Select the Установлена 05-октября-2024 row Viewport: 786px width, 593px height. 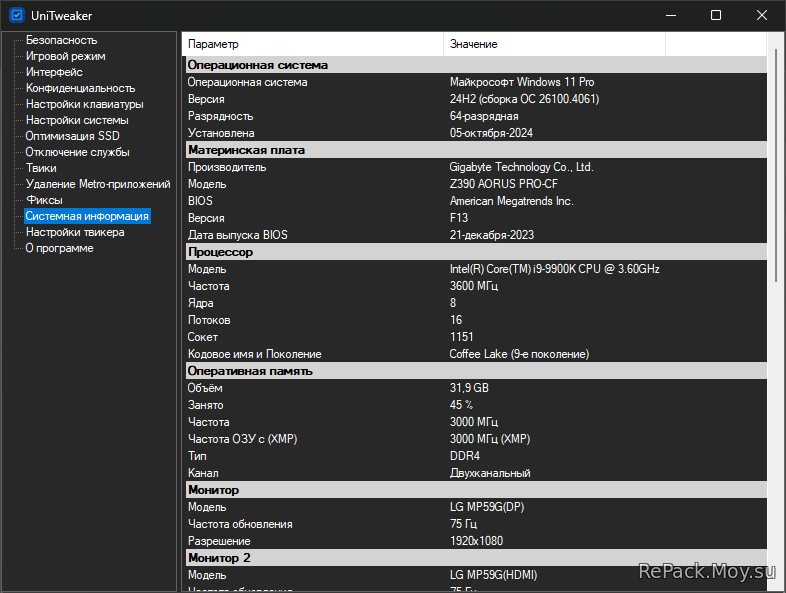pos(474,133)
